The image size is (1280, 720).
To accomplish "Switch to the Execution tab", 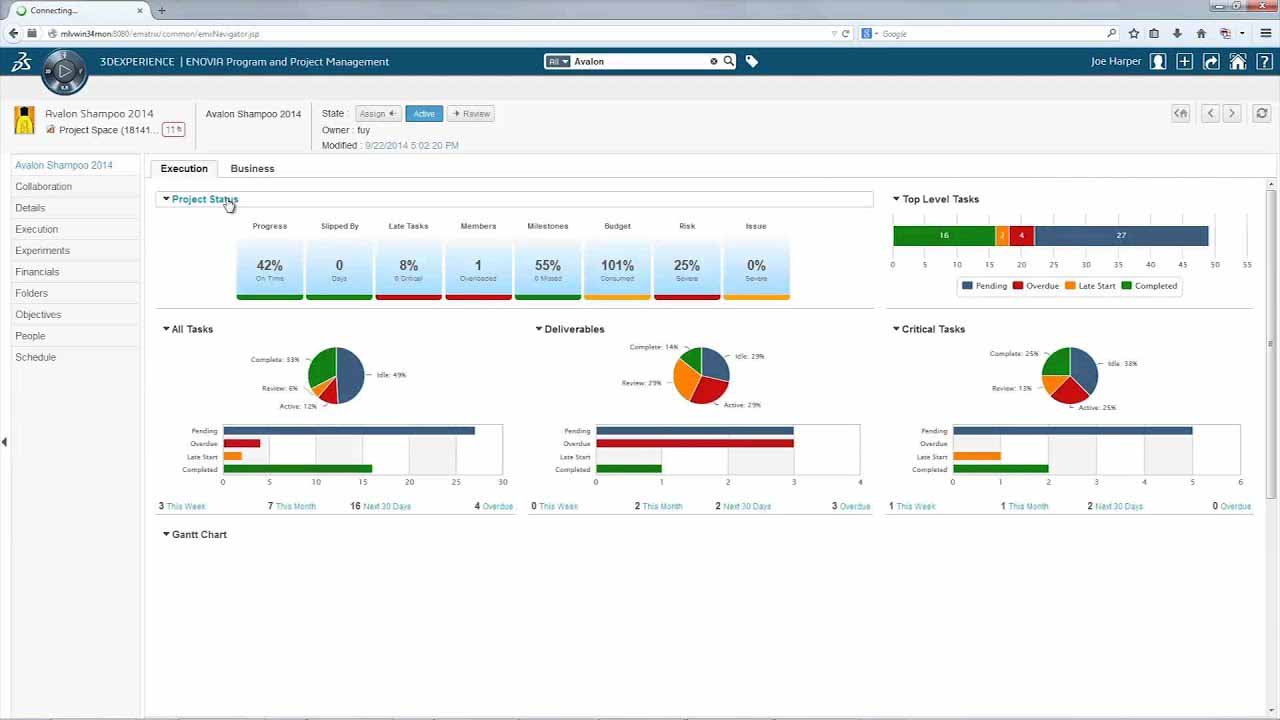I will click(x=184, y=168).
